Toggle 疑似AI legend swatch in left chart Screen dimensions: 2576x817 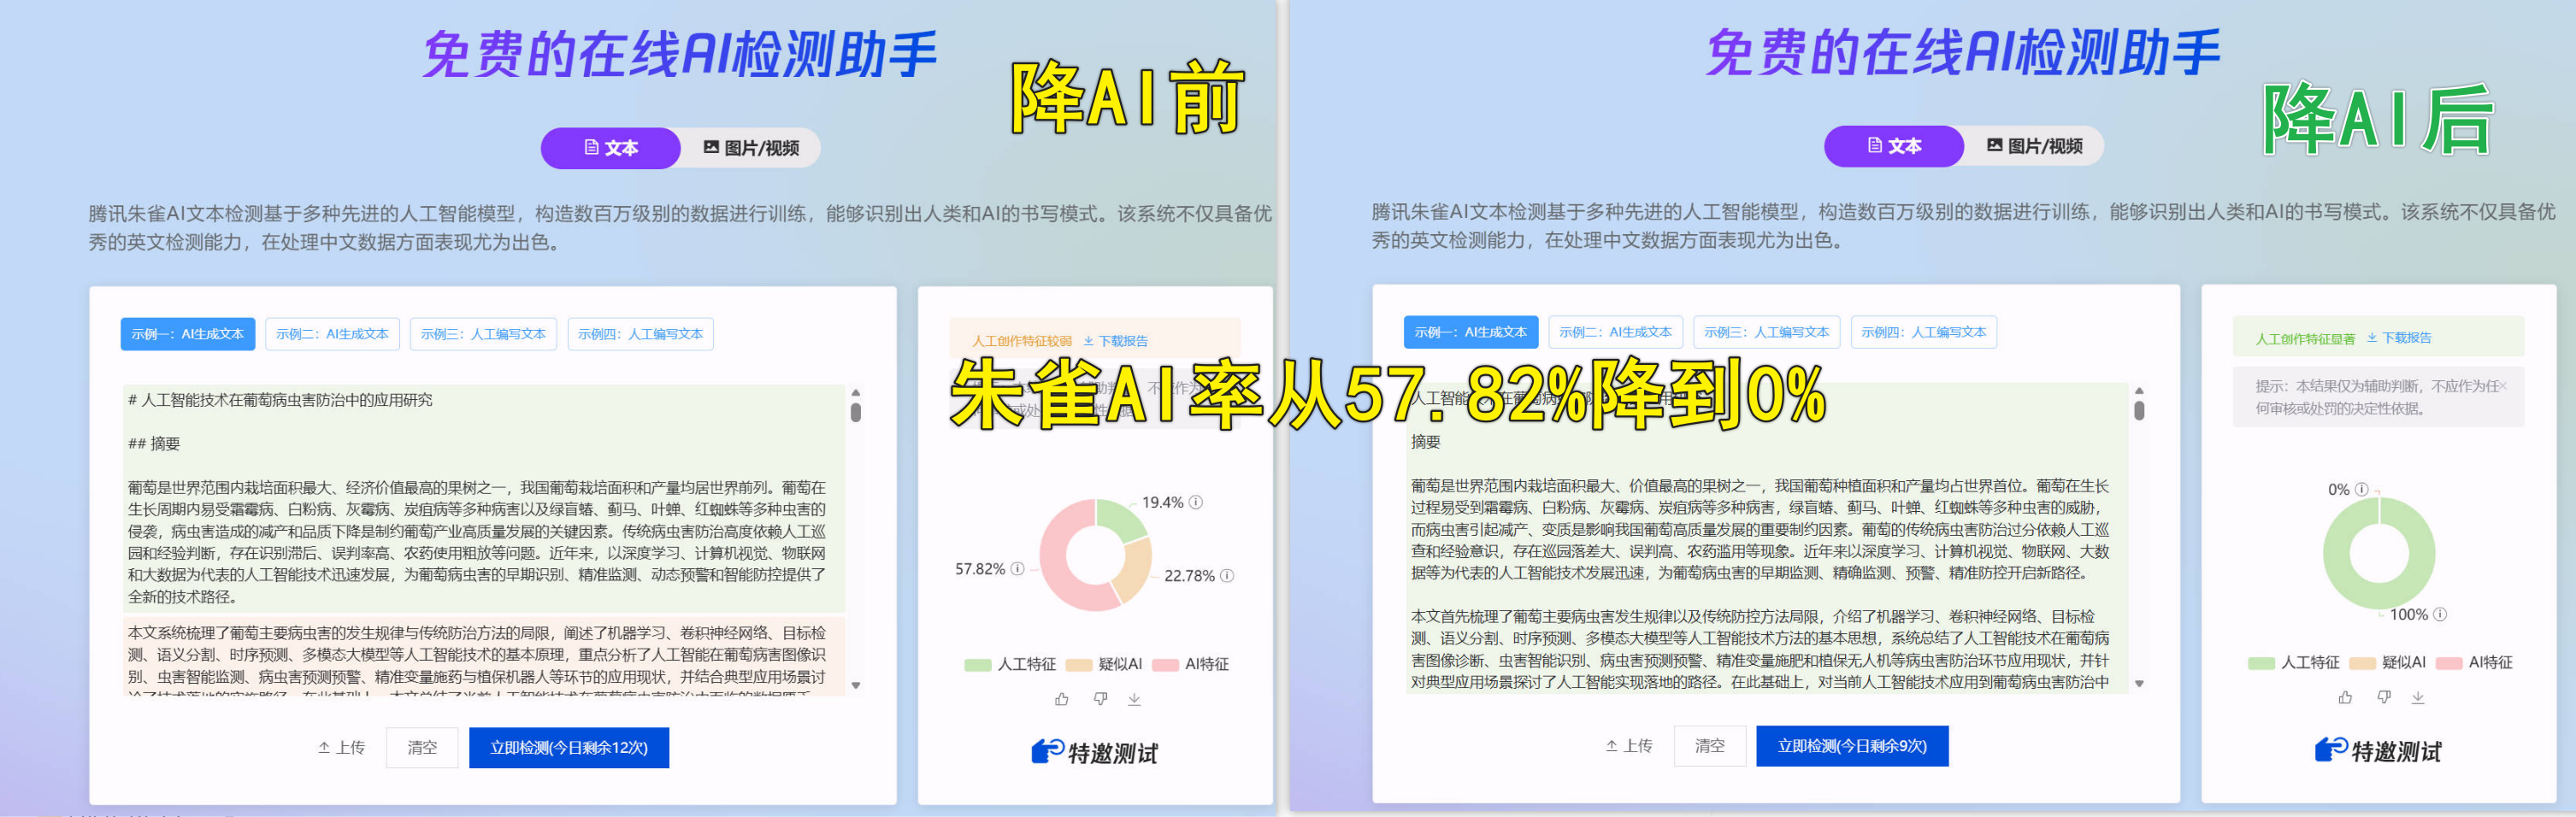point(1079,665)
